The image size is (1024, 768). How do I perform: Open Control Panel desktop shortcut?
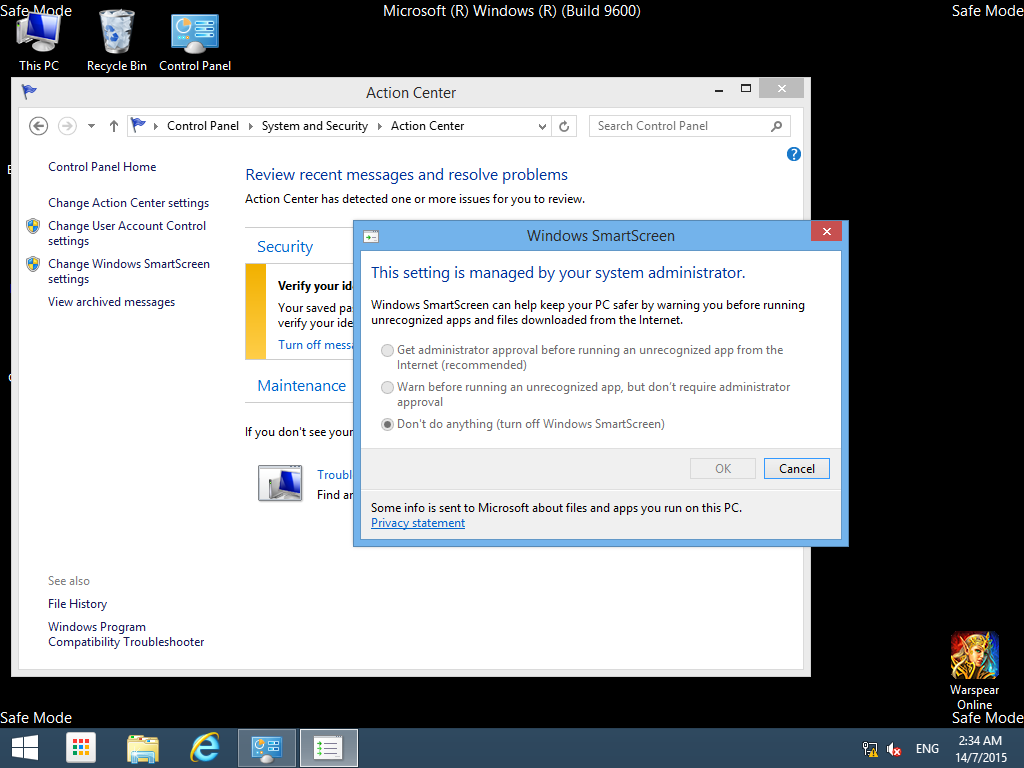[x=195, y=40]
